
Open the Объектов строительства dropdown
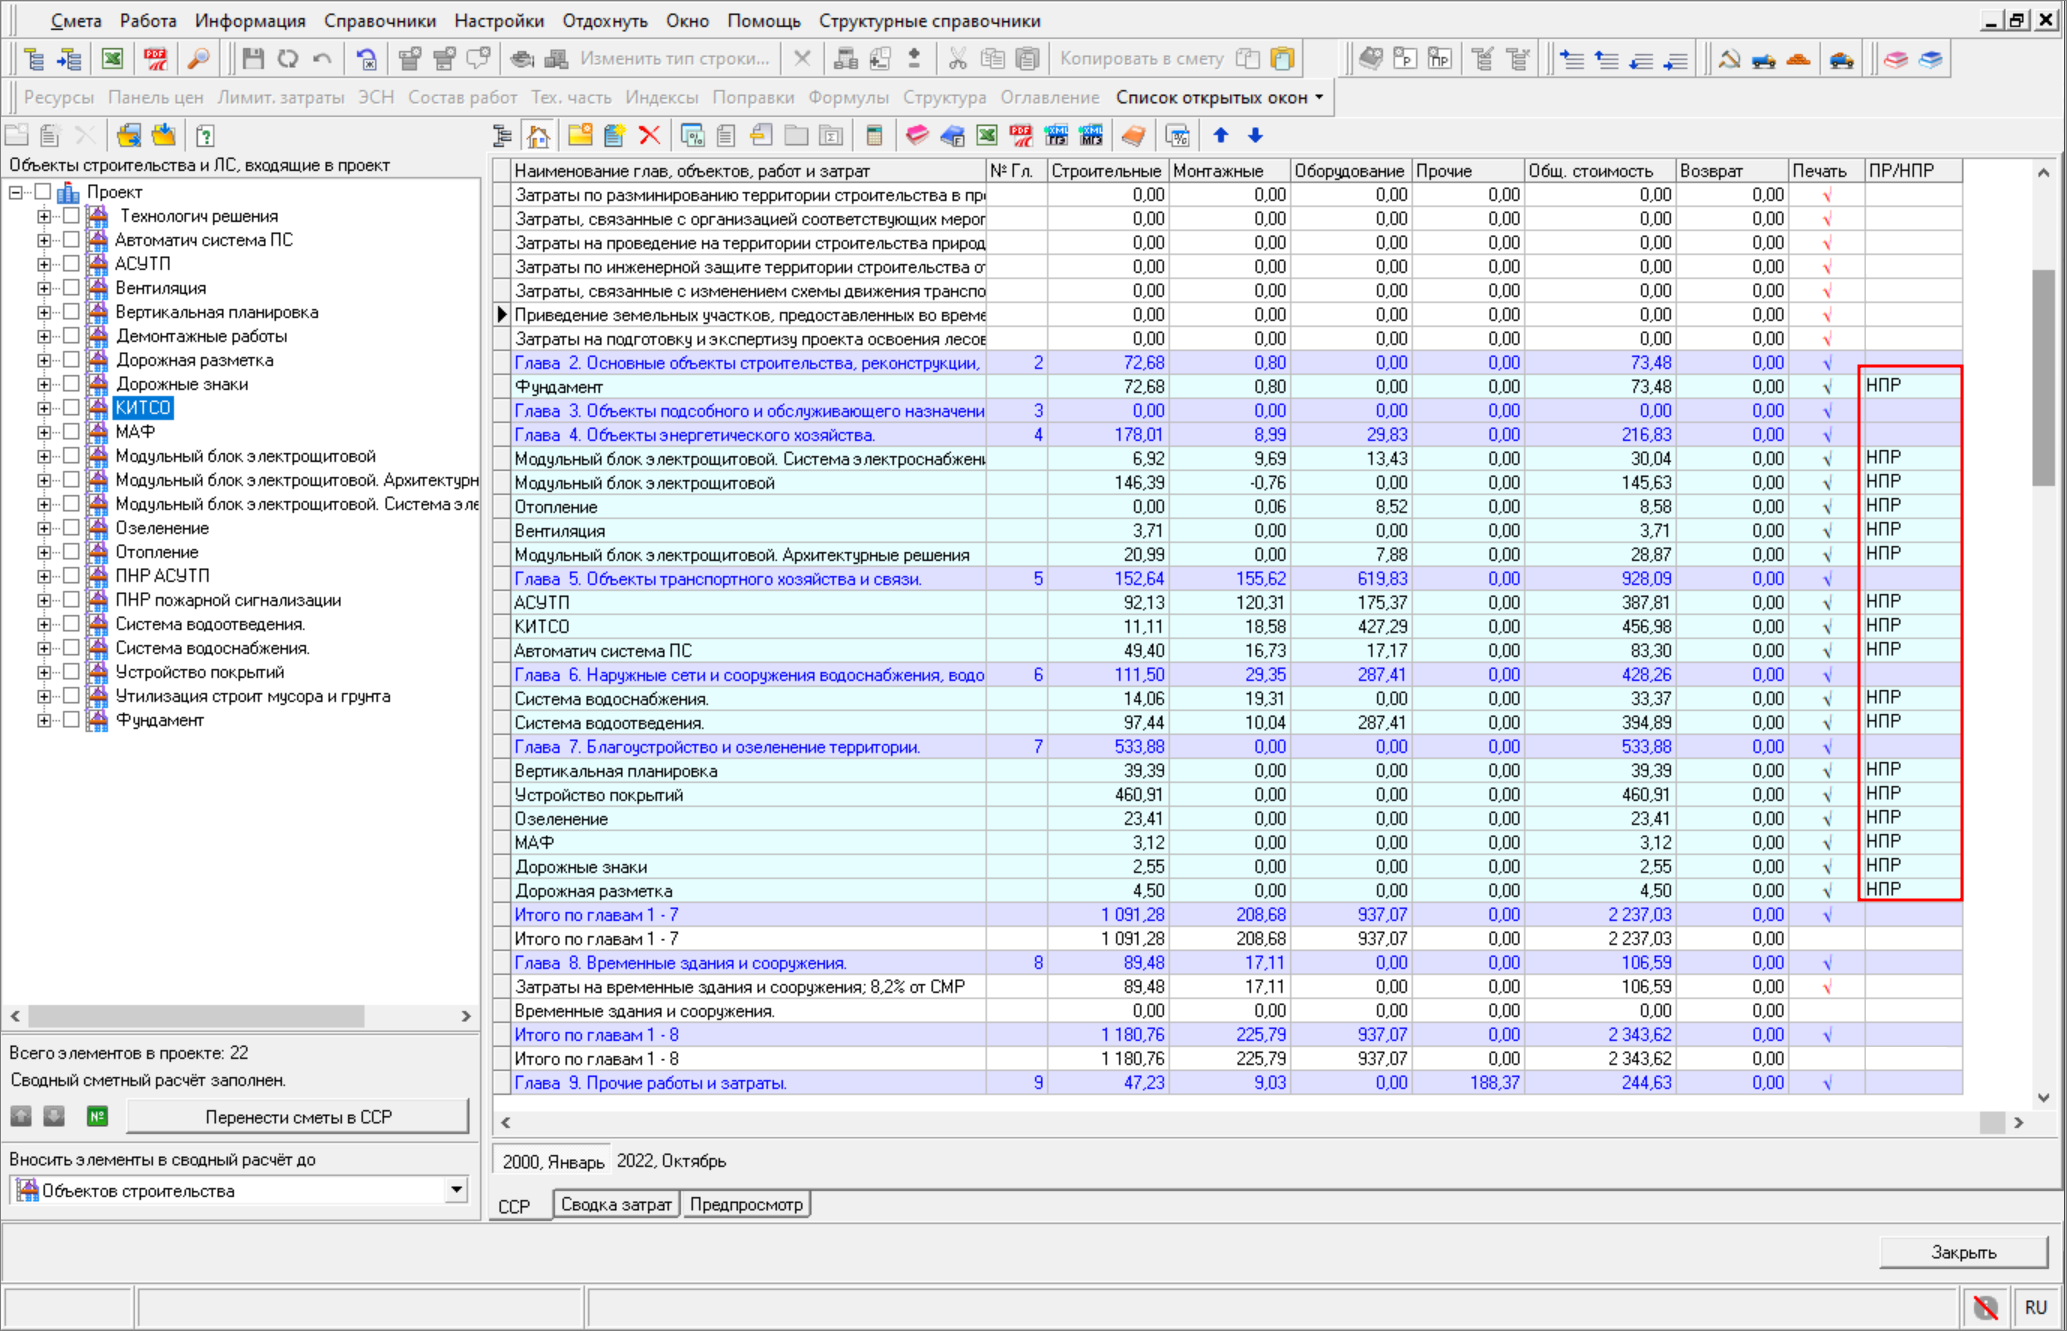click(x=456, y=1190)
